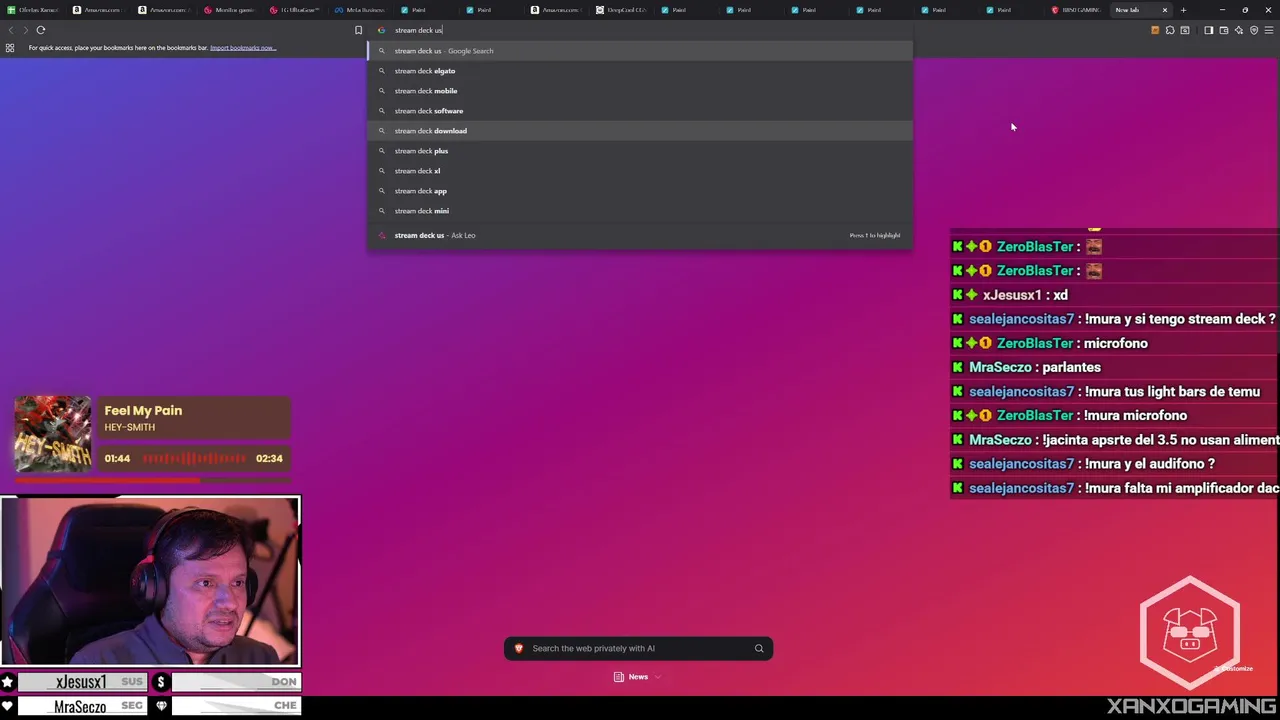Click the song progress waveform bar
1280x720 pixels.
click(194, 459)
